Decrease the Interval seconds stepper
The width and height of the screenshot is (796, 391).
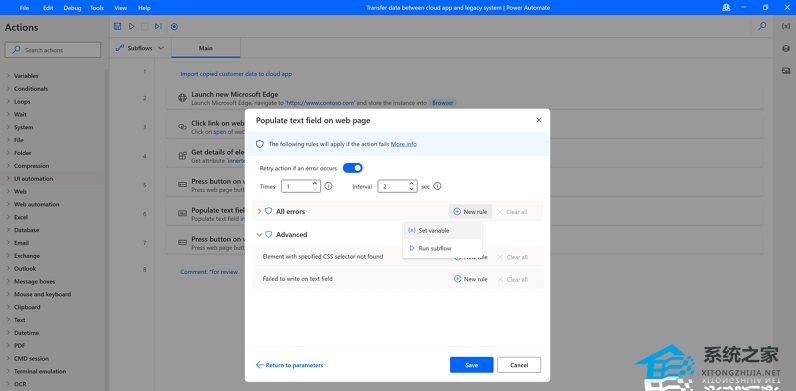click(411, 189)
